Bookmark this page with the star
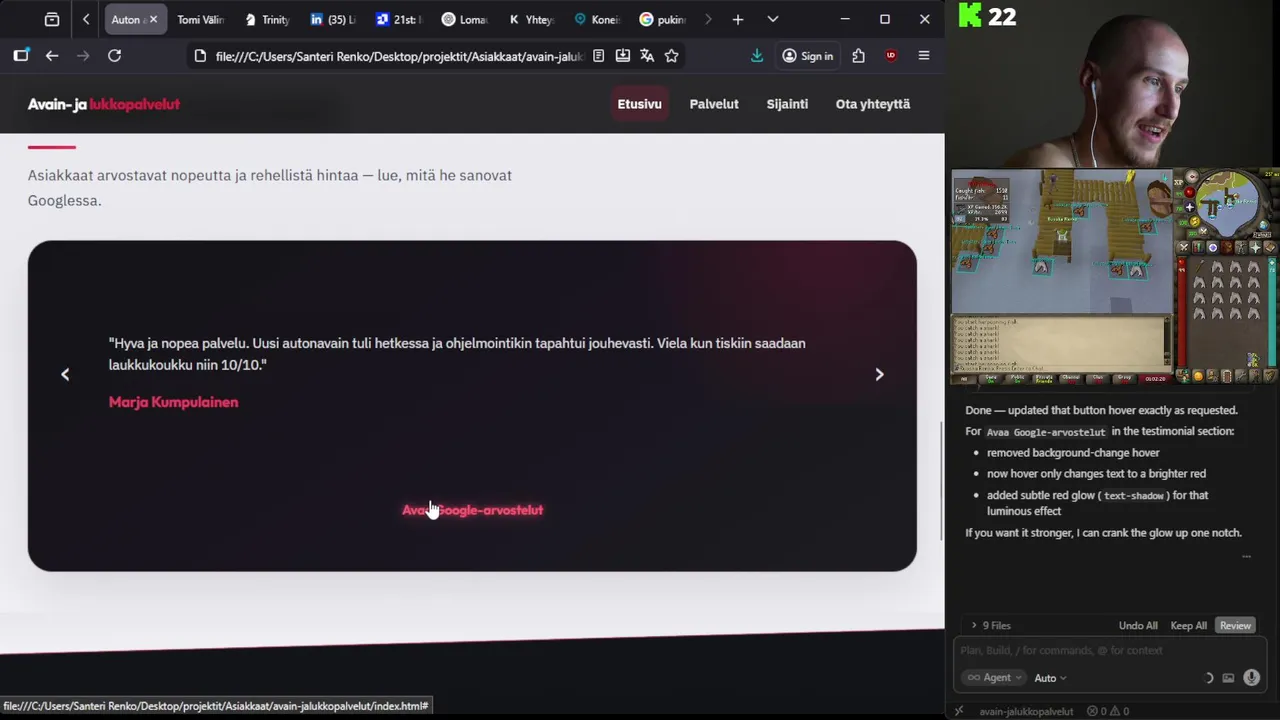Screen dimensions: 1280x720 pos(672,56)
